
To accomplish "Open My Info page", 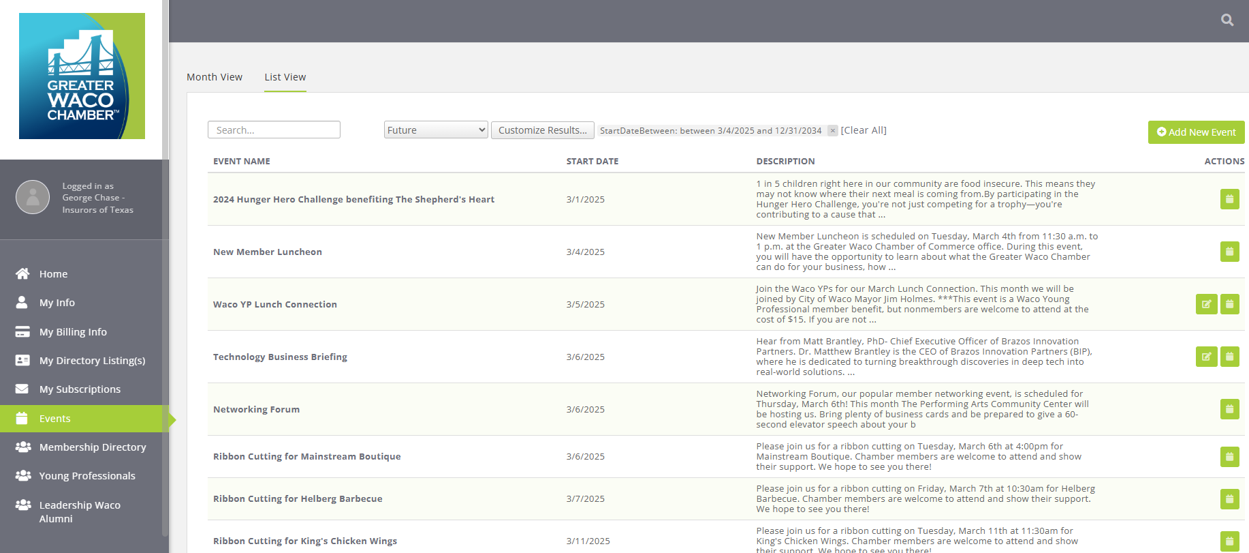I will click(57, 303).
